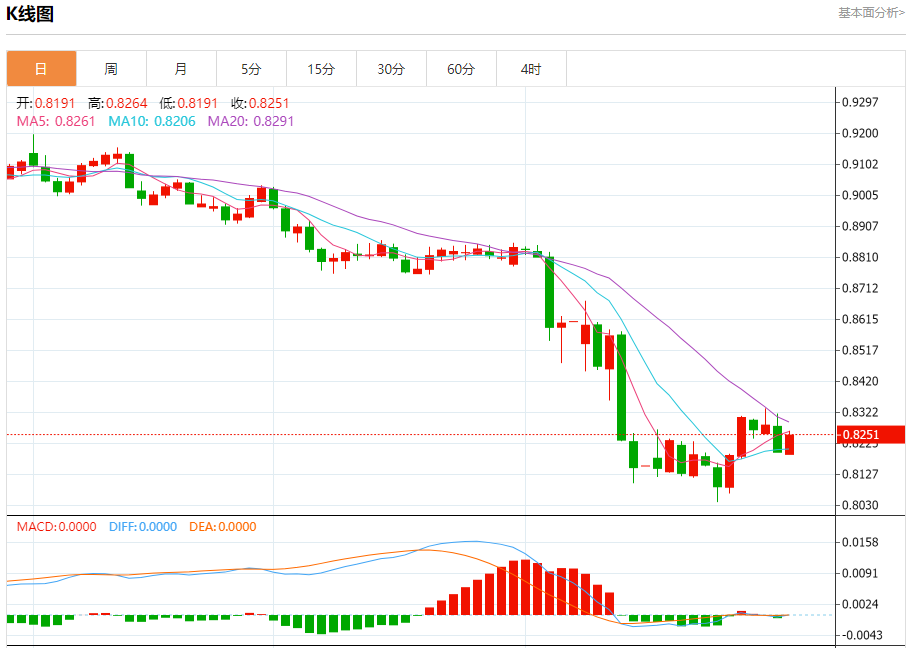Click the MA20: 0.8291 legend value
The image size is (910, 648).
pyautogui.click(x=251, y=121)
